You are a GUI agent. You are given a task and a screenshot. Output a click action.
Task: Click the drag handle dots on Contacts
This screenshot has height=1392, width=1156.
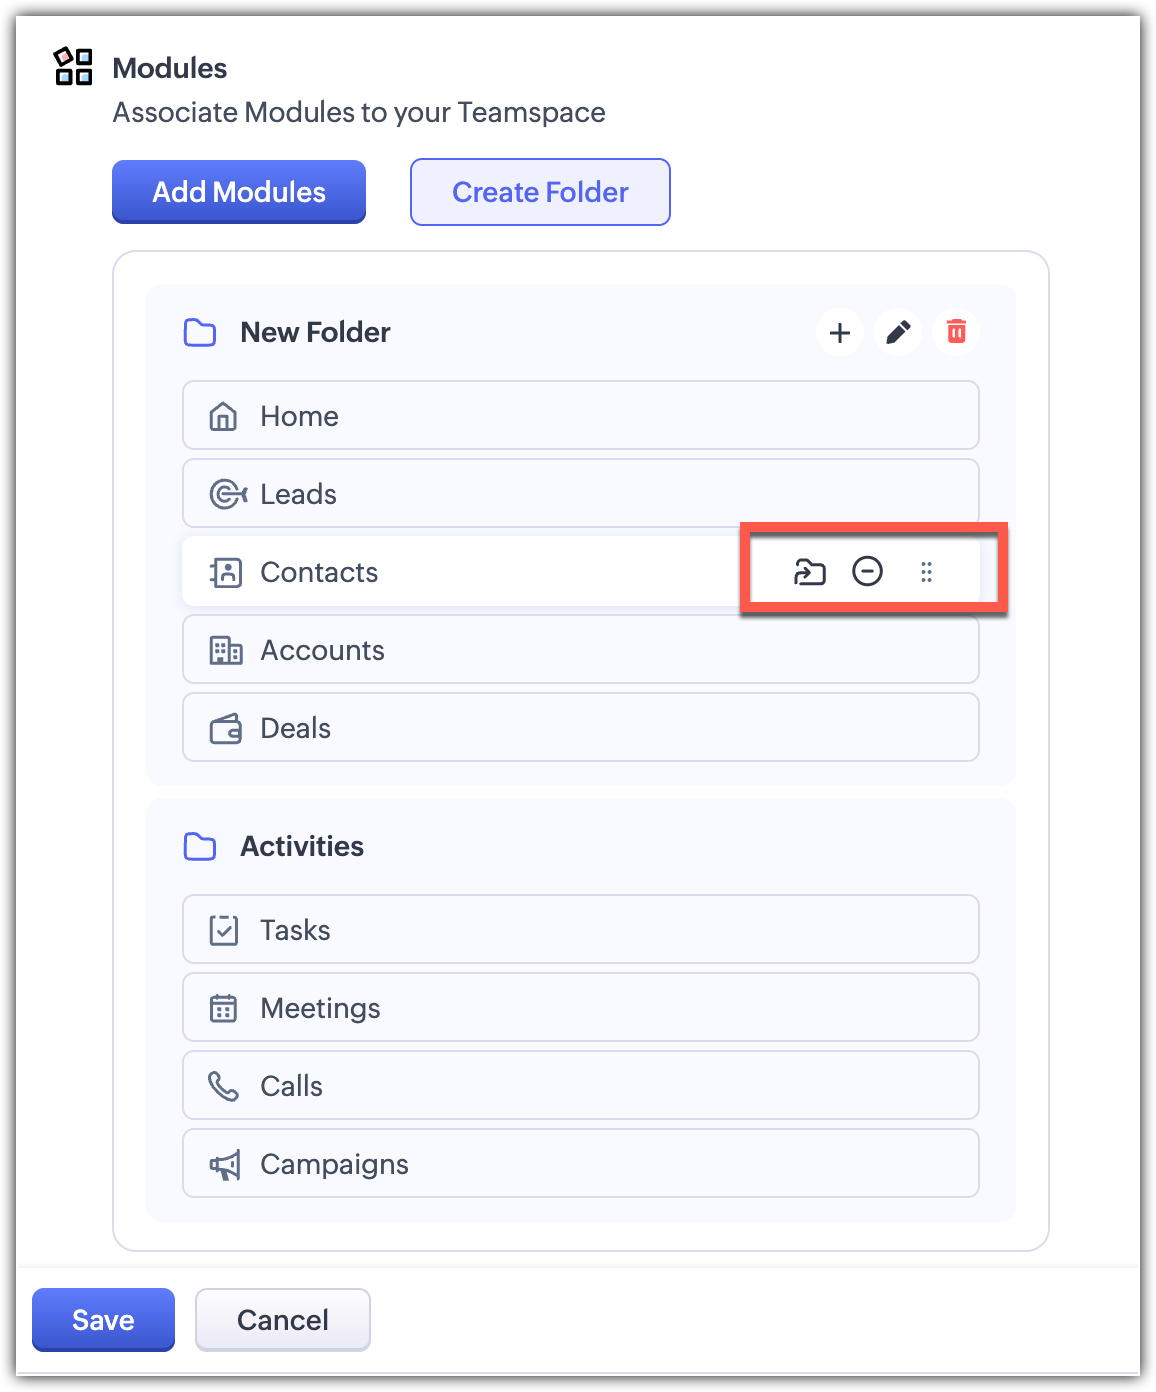click(x=926, y=572)
